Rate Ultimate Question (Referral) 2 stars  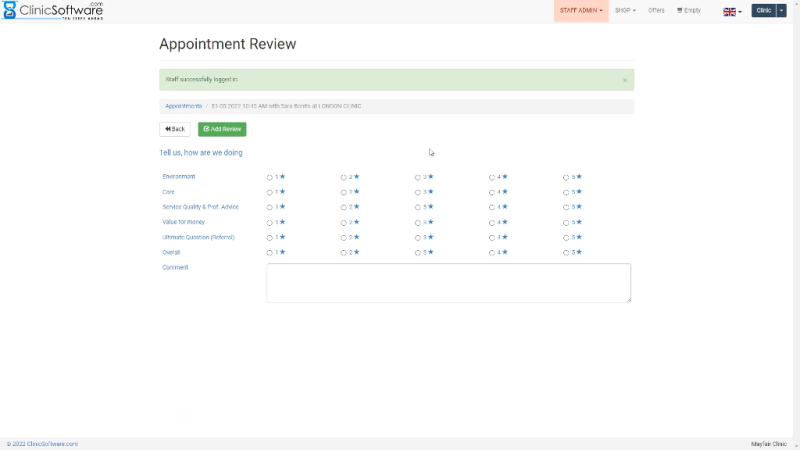pyautogui.click(x=343, y=238)
